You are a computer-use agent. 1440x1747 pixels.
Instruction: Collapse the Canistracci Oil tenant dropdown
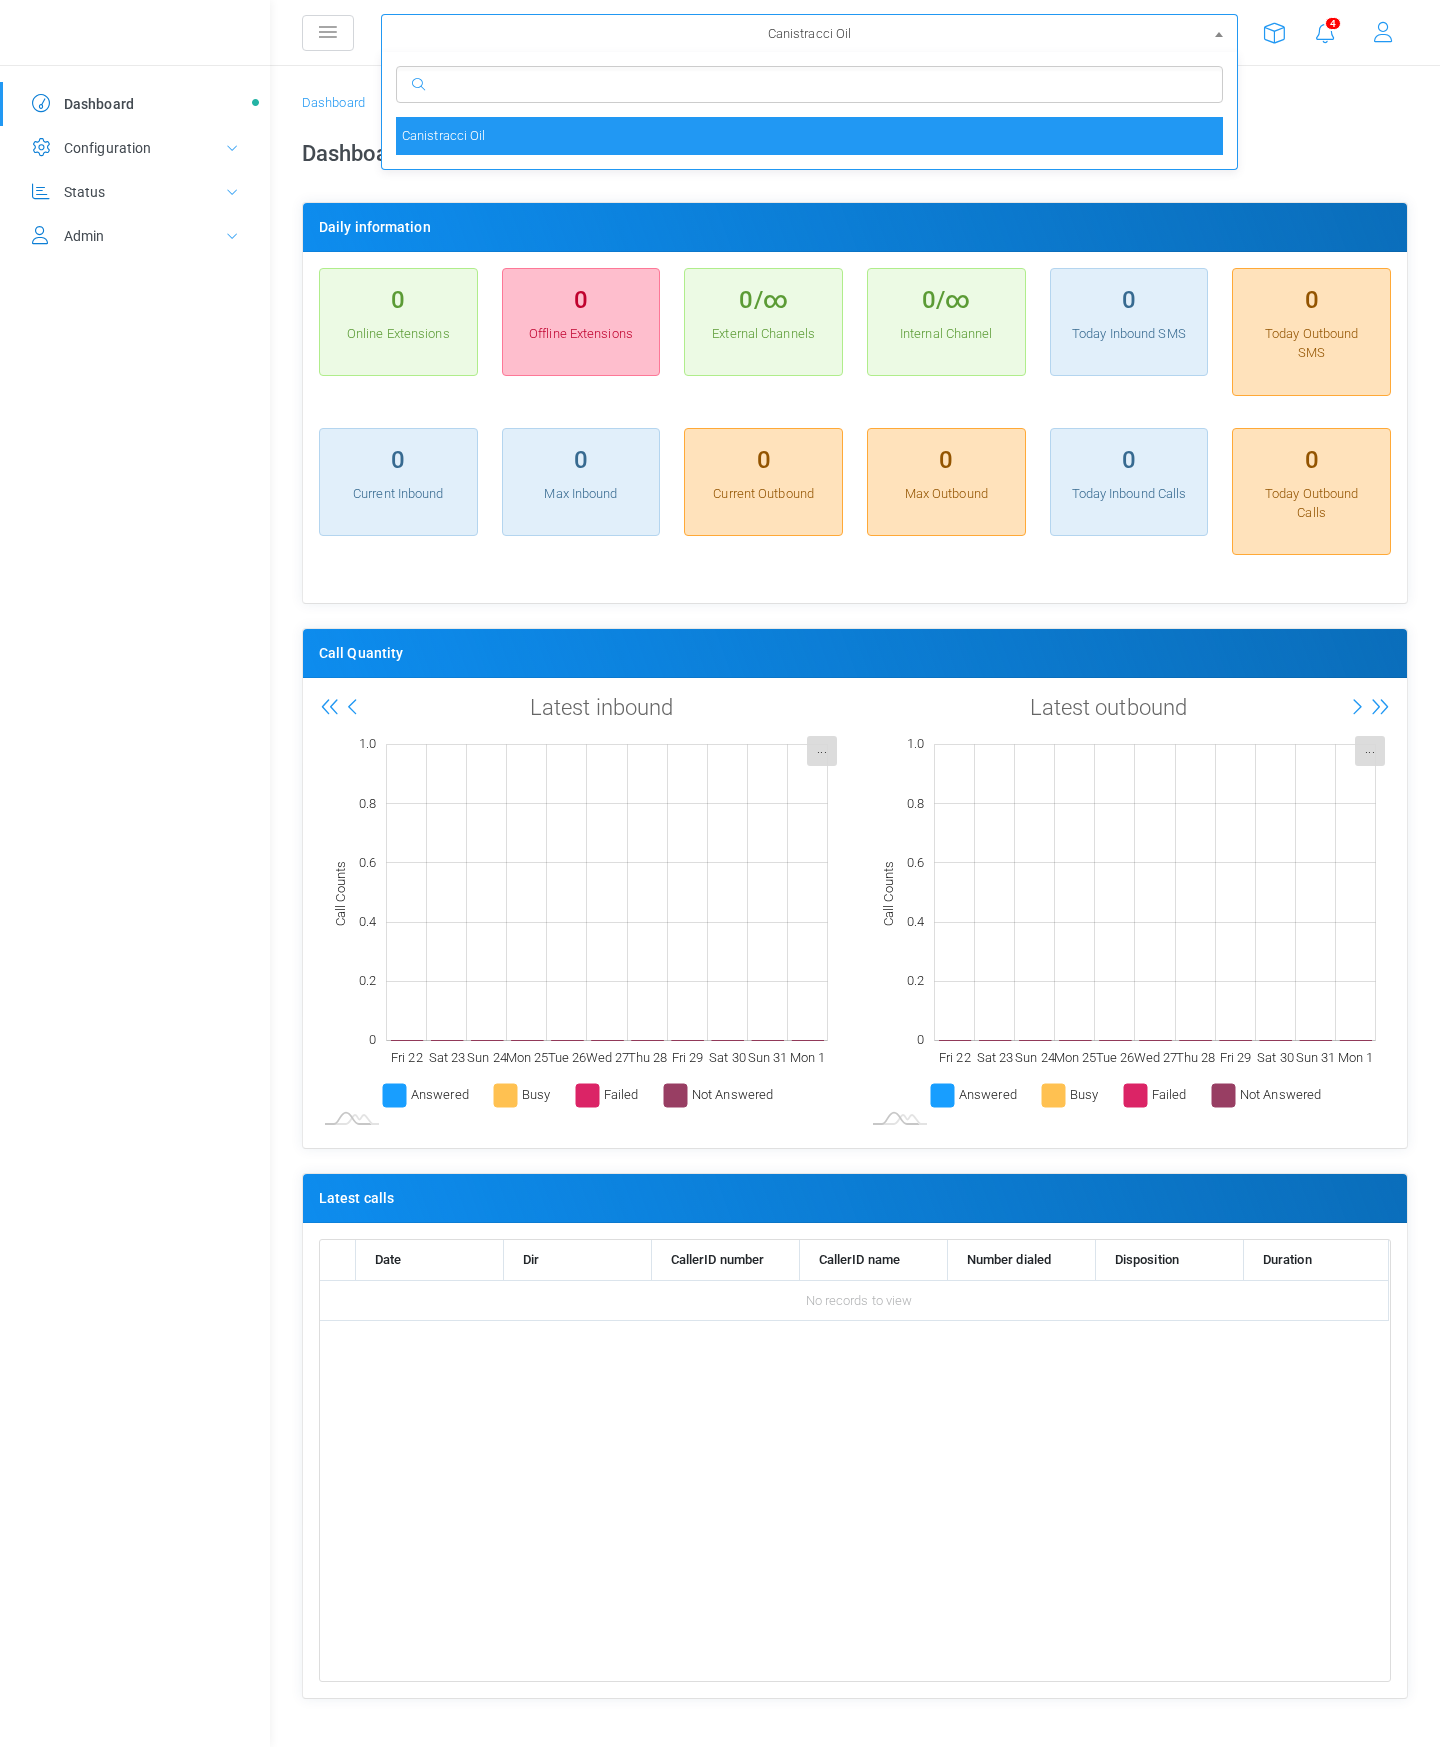pyautogui.click(x=809, y=33)
